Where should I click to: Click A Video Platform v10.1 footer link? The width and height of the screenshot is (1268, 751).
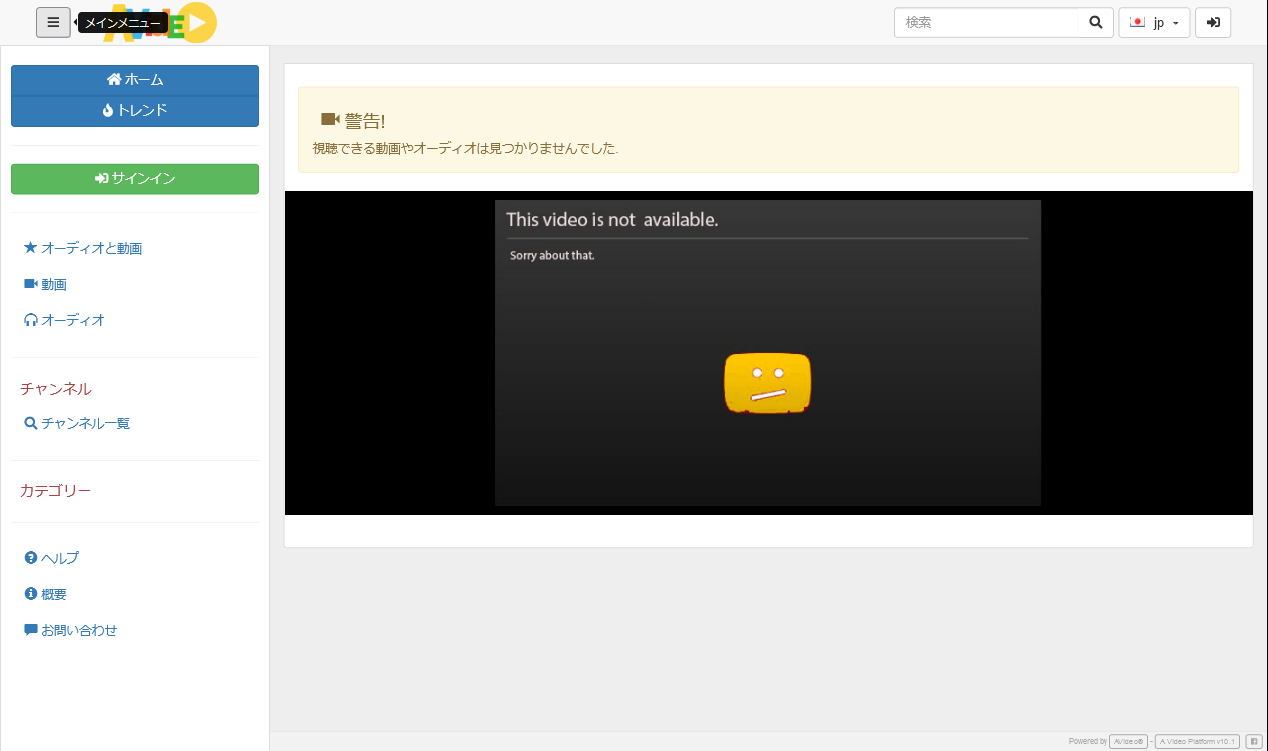click(1197, 741)
